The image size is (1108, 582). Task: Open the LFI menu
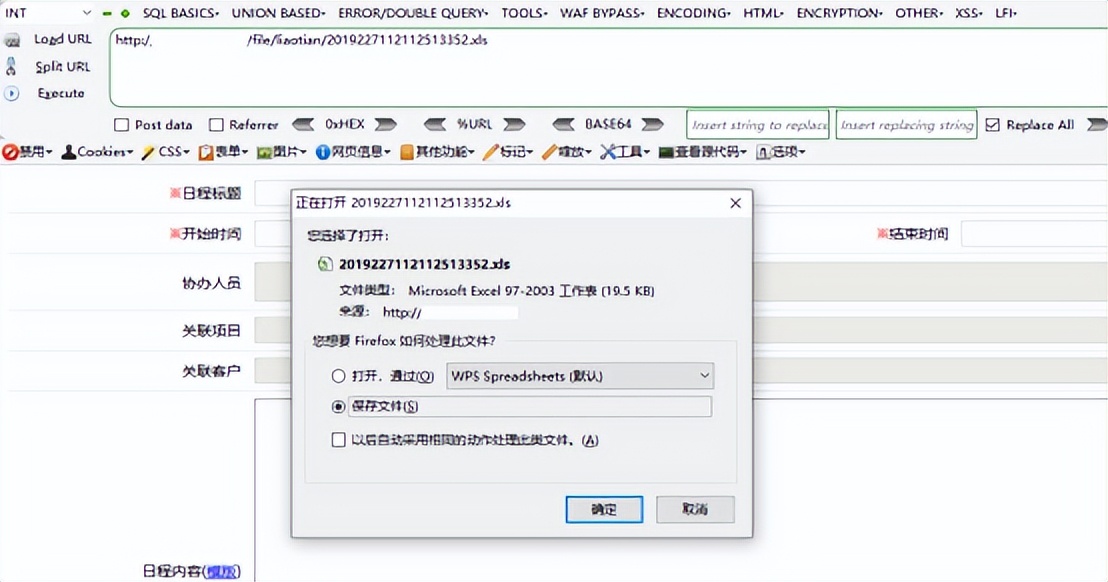coord(1006,13)
